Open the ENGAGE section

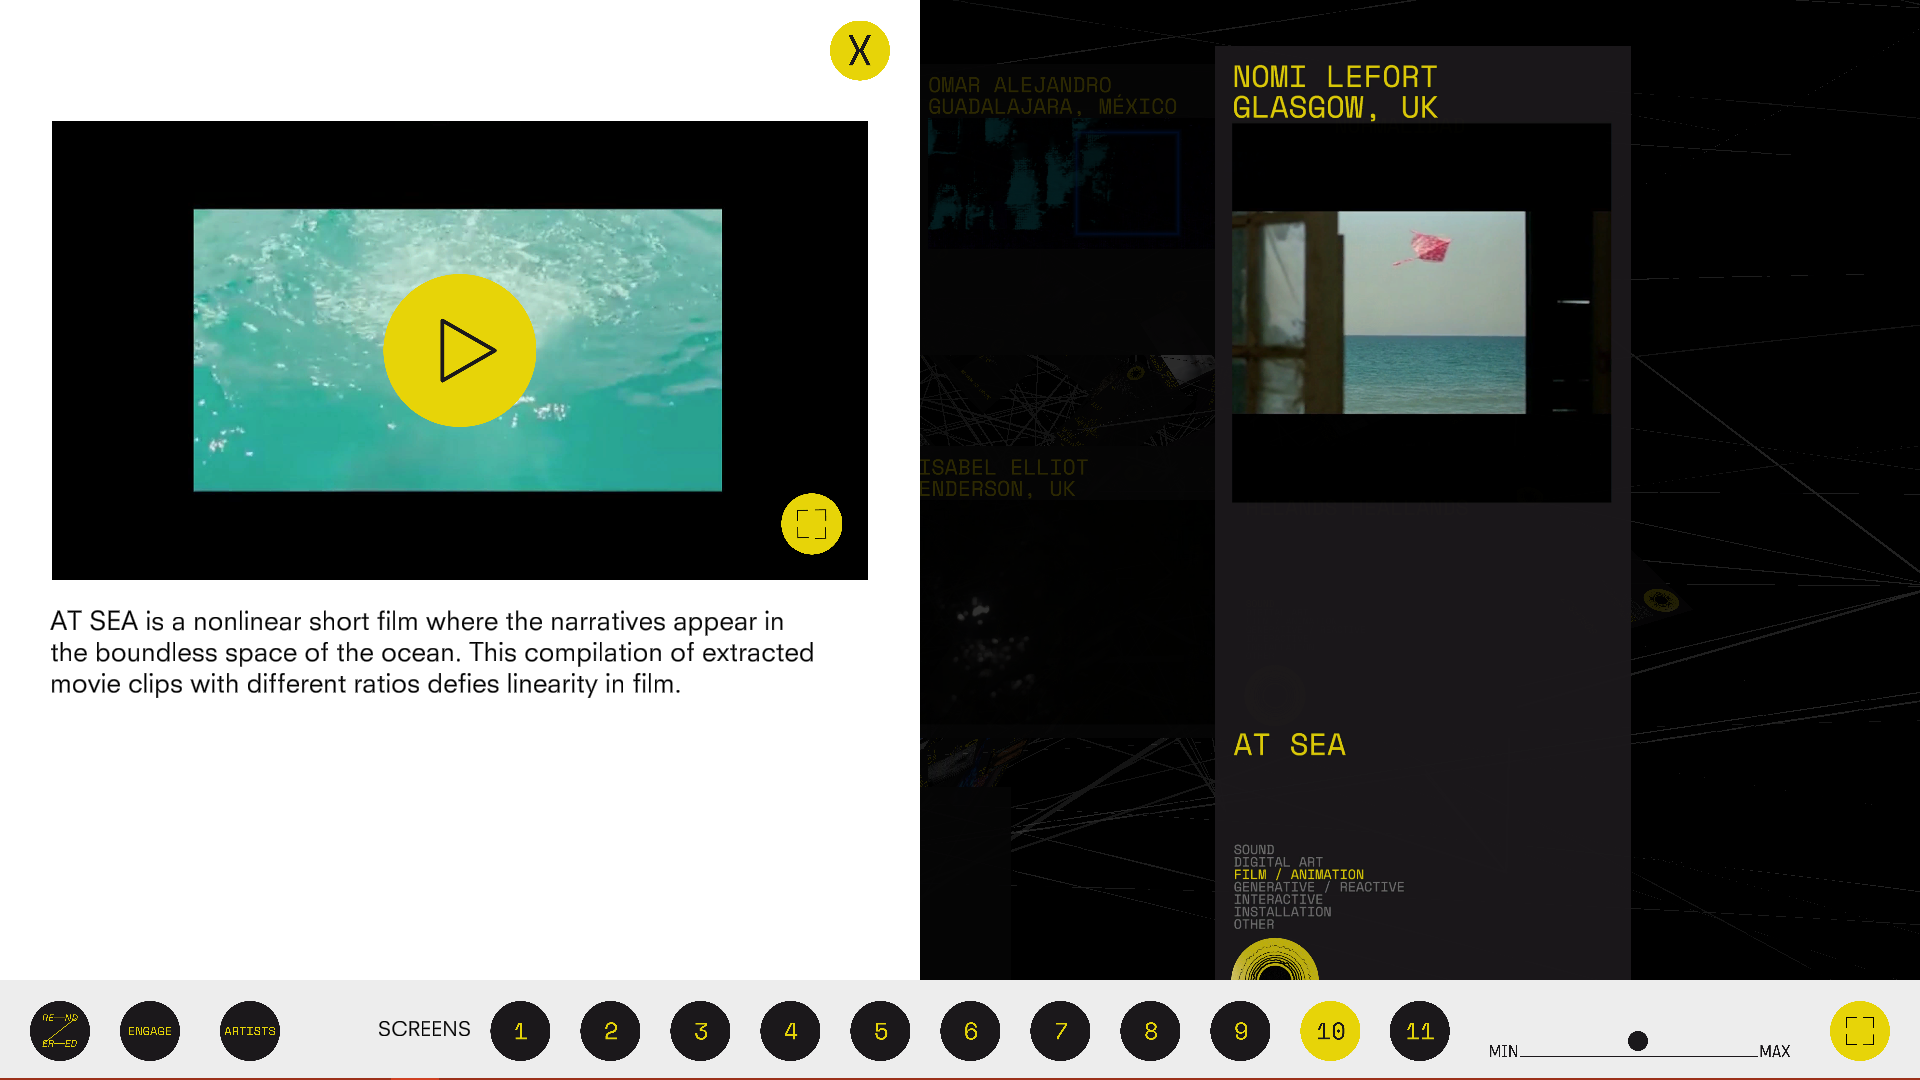(x=150, y=1031)
